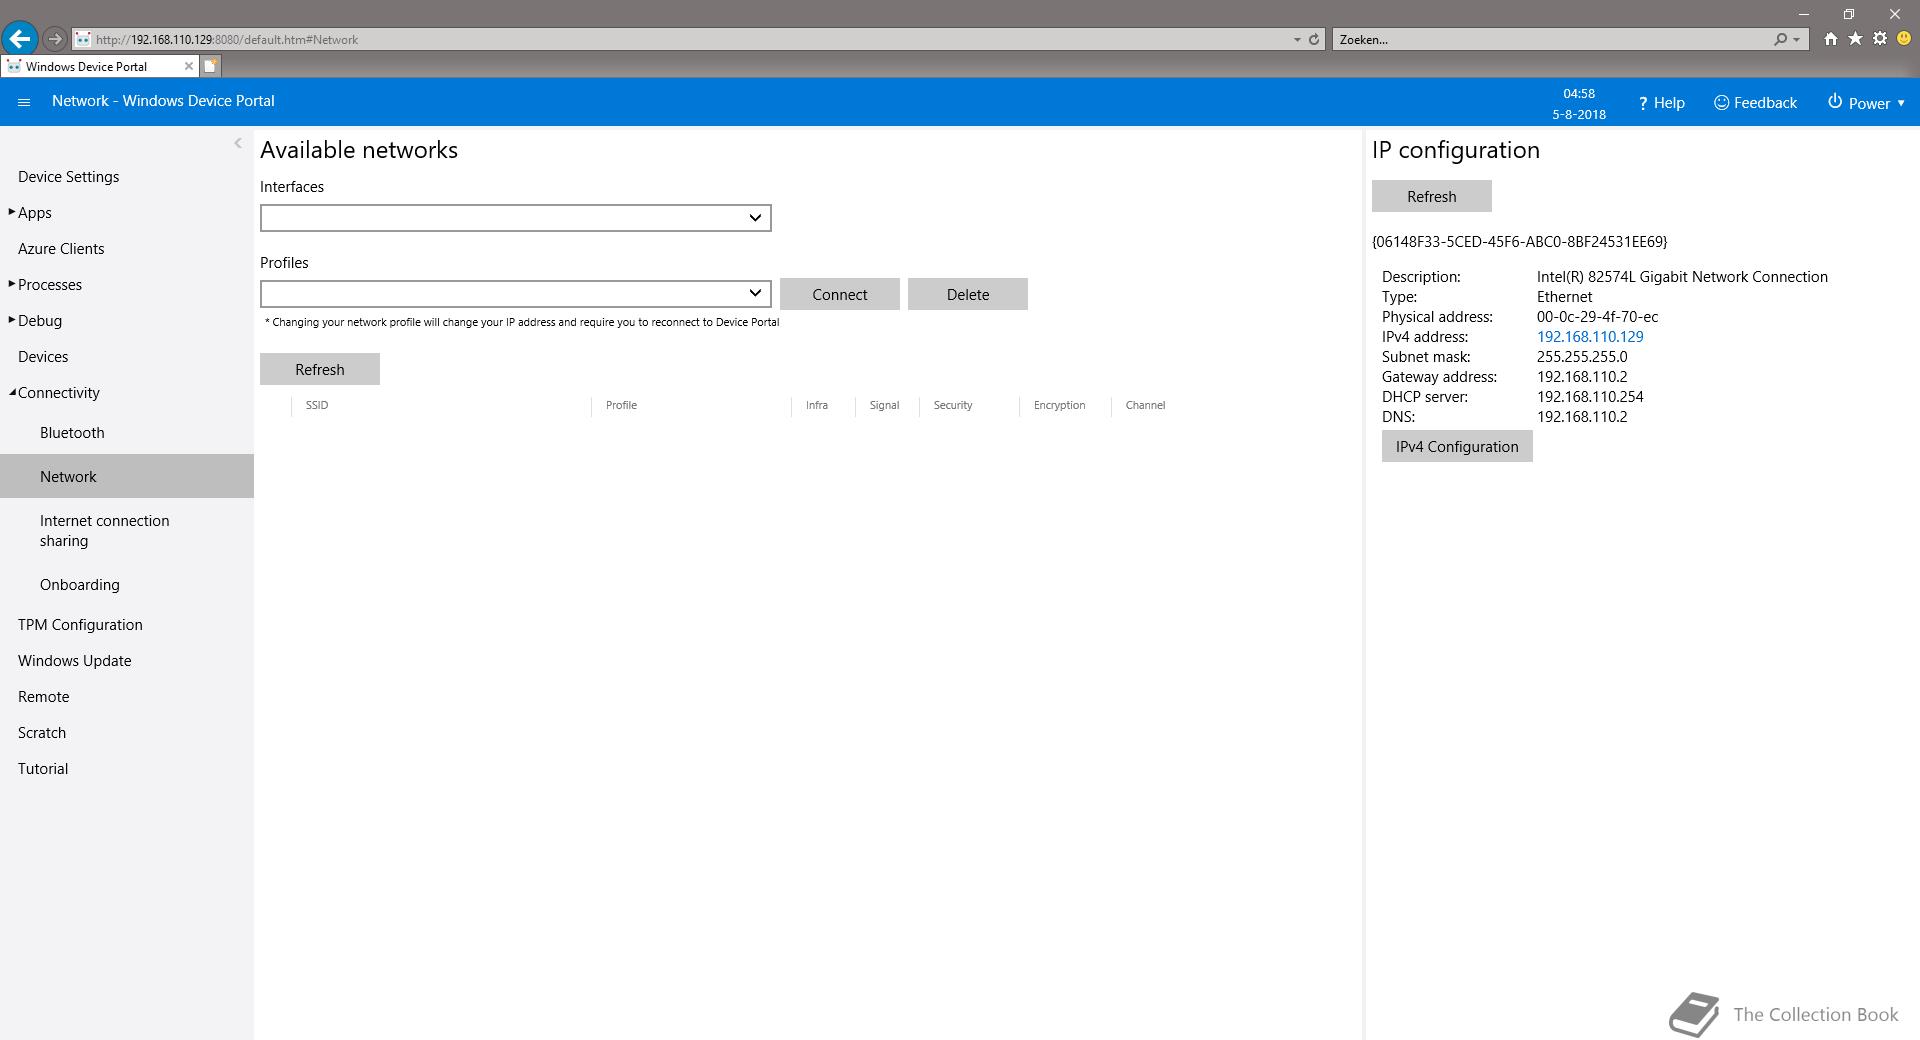Open Help in the portal header
Viewport: 1920px width, 1040px height.
pos(1661,103)
